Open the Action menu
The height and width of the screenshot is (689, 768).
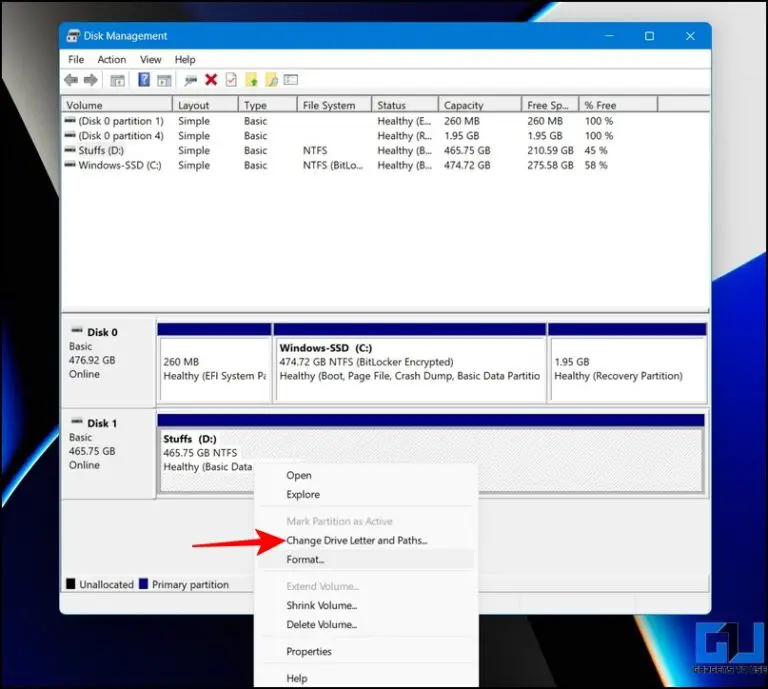pyautogui.click(x=112, y=60)
